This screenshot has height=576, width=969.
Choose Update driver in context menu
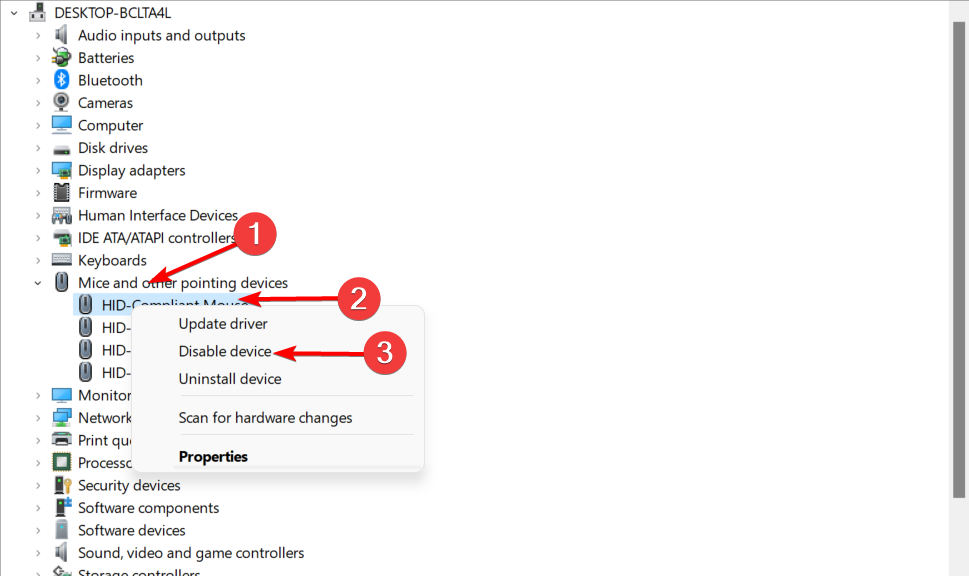[223, 324]
